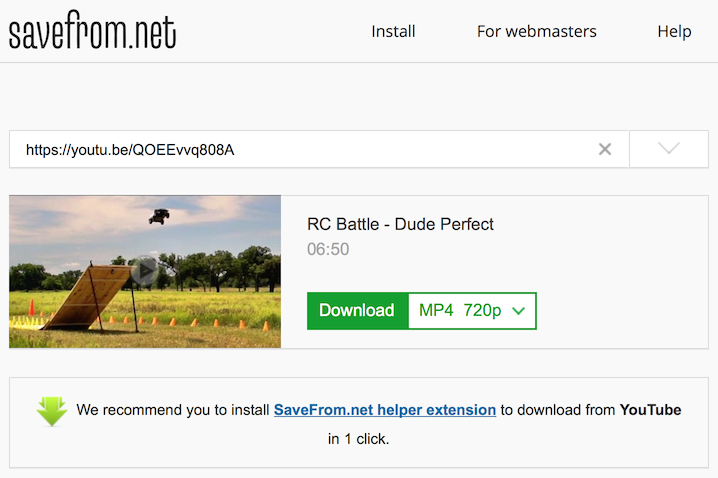Go to For webmasters section
This screenshot has height=478, width=718.
[537, 32]
